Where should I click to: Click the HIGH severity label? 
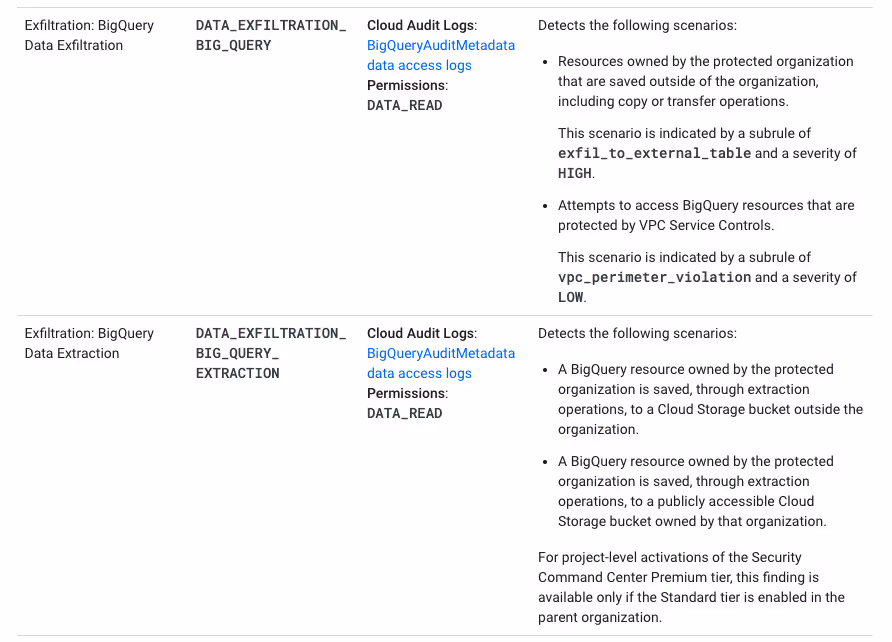(571, 173)
